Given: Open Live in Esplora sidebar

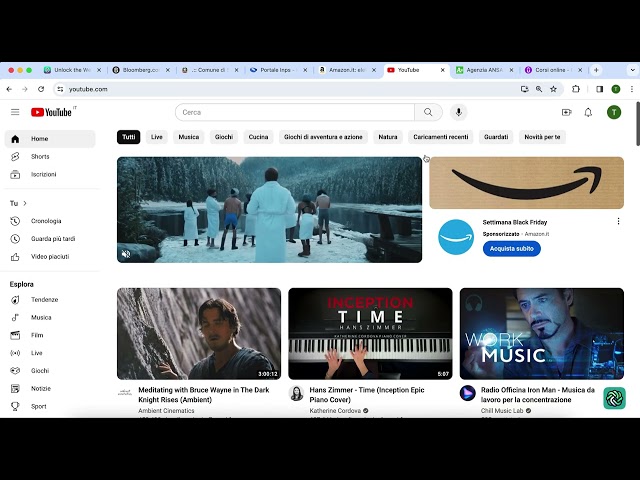Looking at the screenshot, I should [50, 353].
